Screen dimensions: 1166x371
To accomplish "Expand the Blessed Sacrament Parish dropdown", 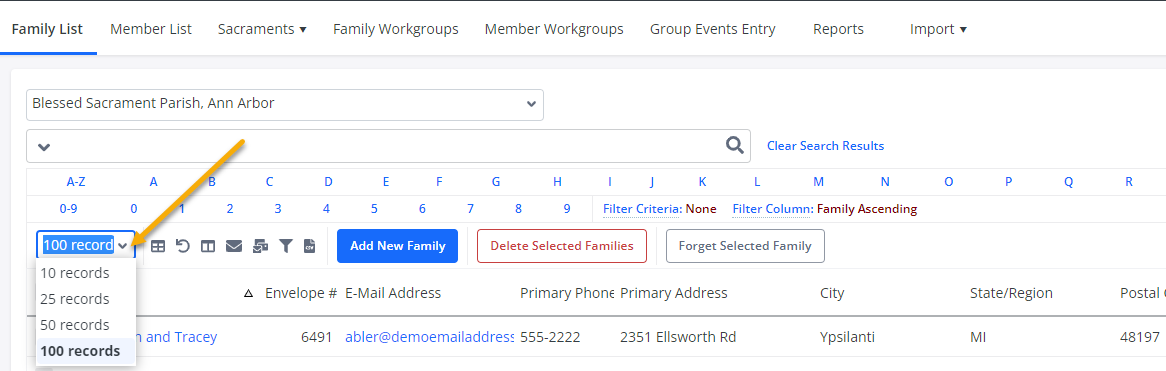I will click(285, 104).
